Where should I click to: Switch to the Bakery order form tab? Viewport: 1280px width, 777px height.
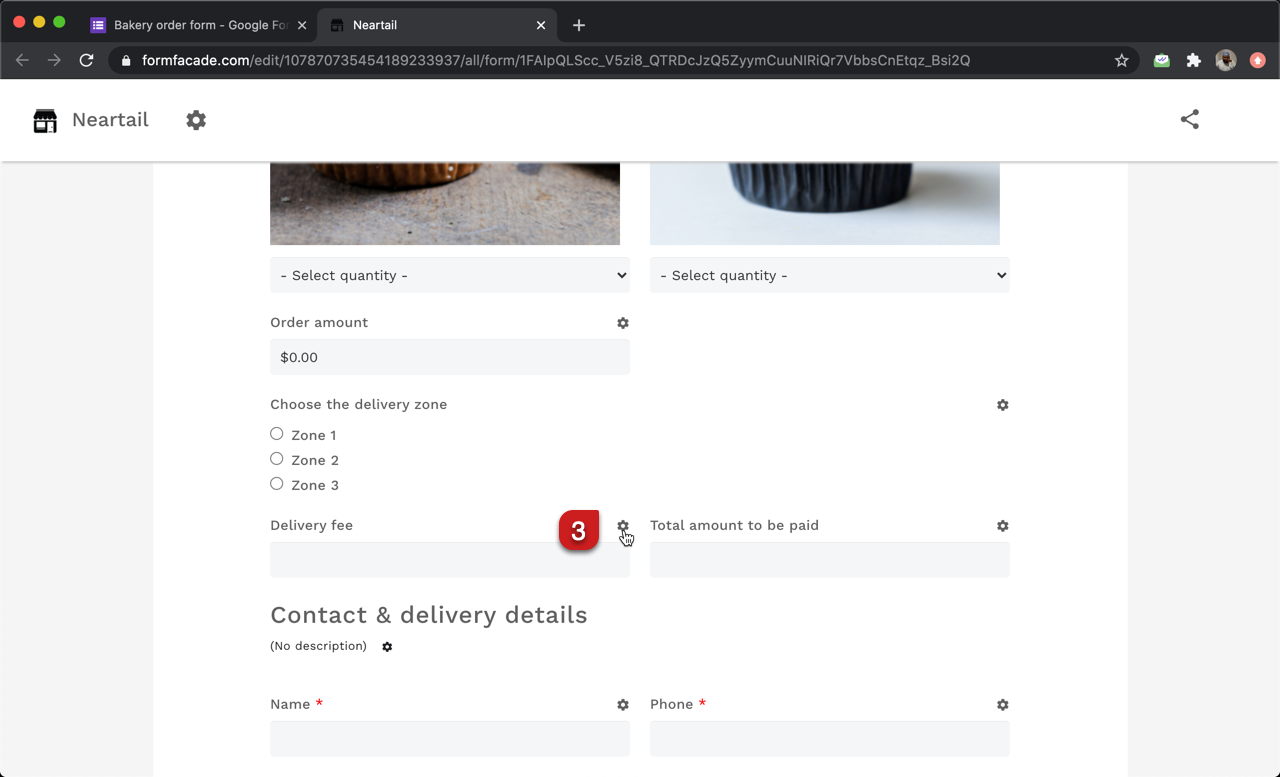point(197,24)
